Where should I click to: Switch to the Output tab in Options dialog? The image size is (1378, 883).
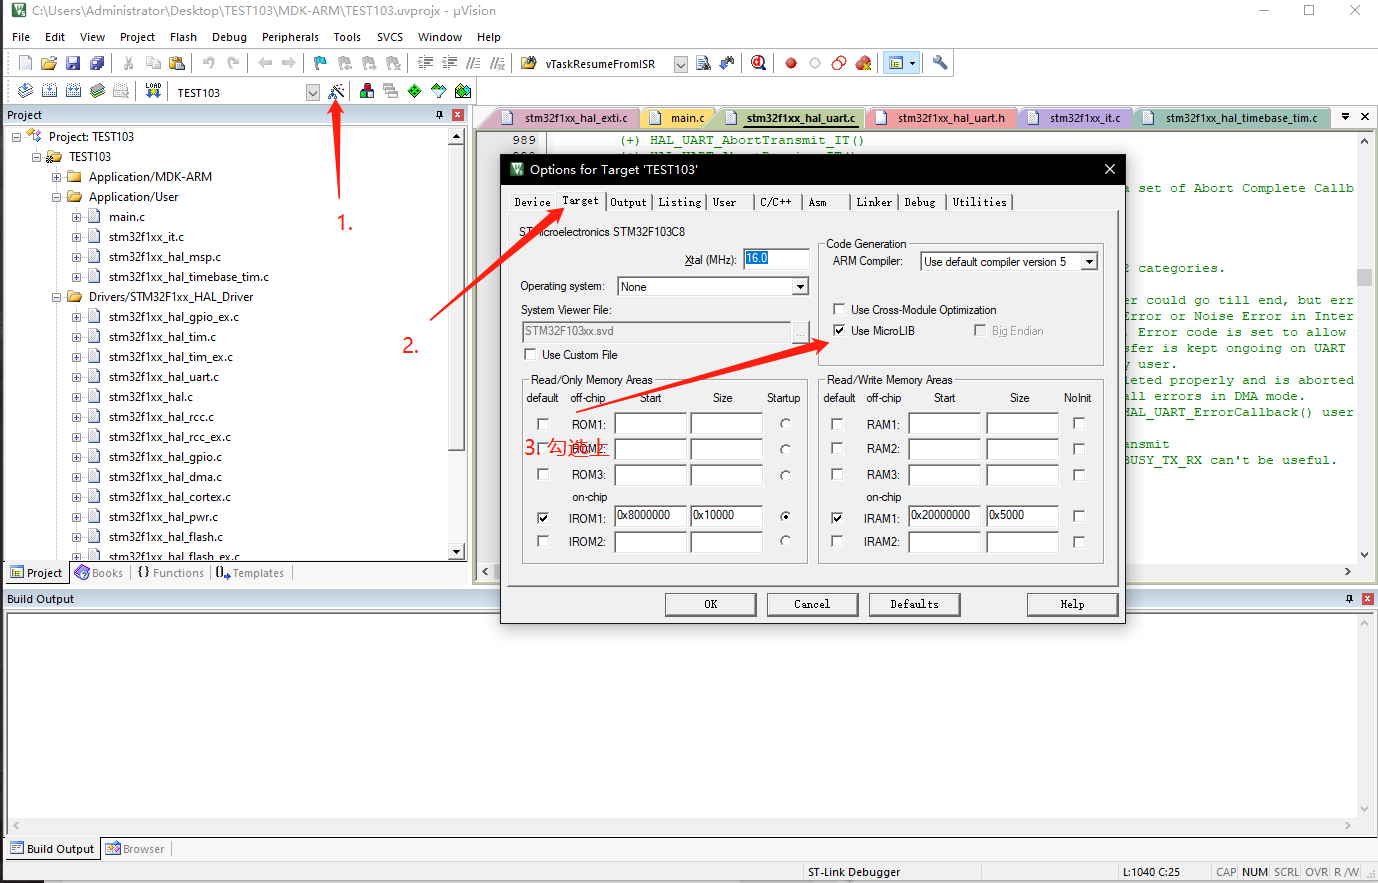tap(628, 202)
